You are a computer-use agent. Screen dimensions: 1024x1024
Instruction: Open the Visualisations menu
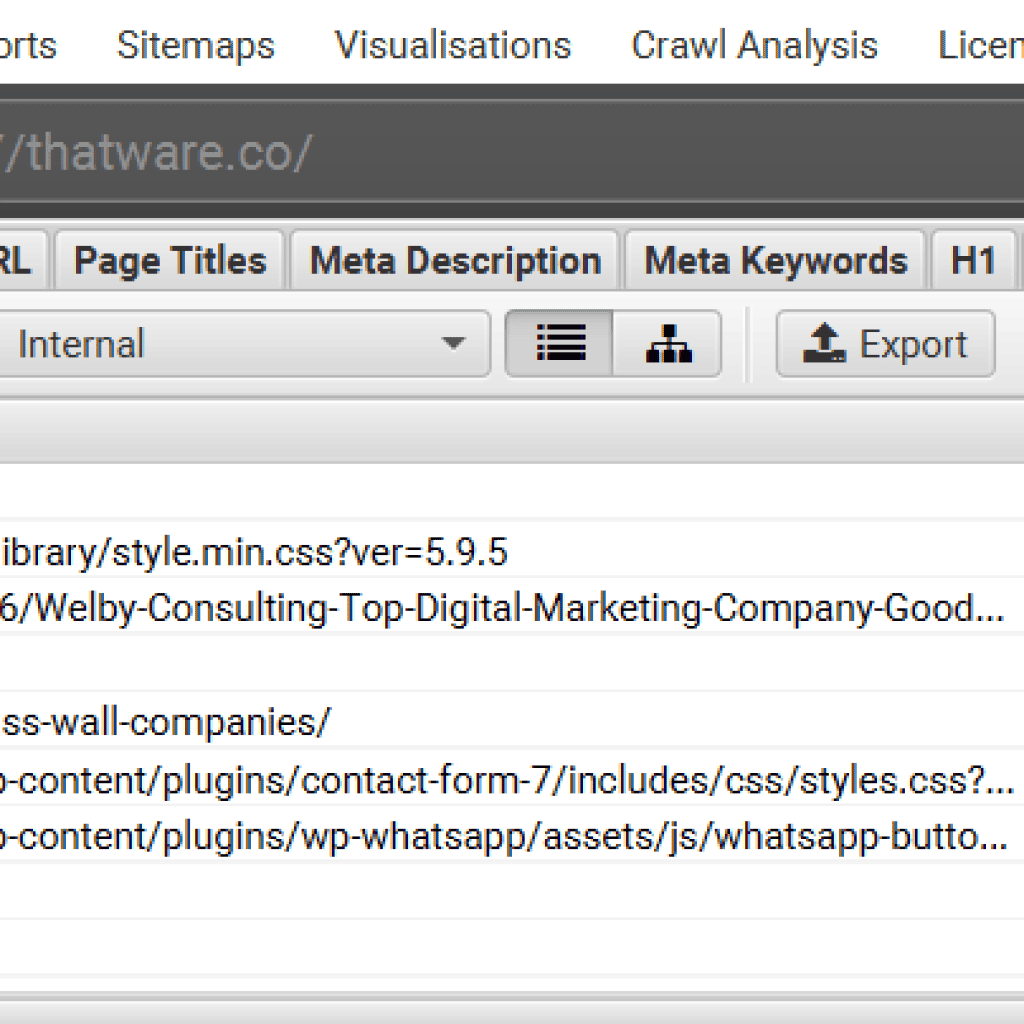pos(453,46)
